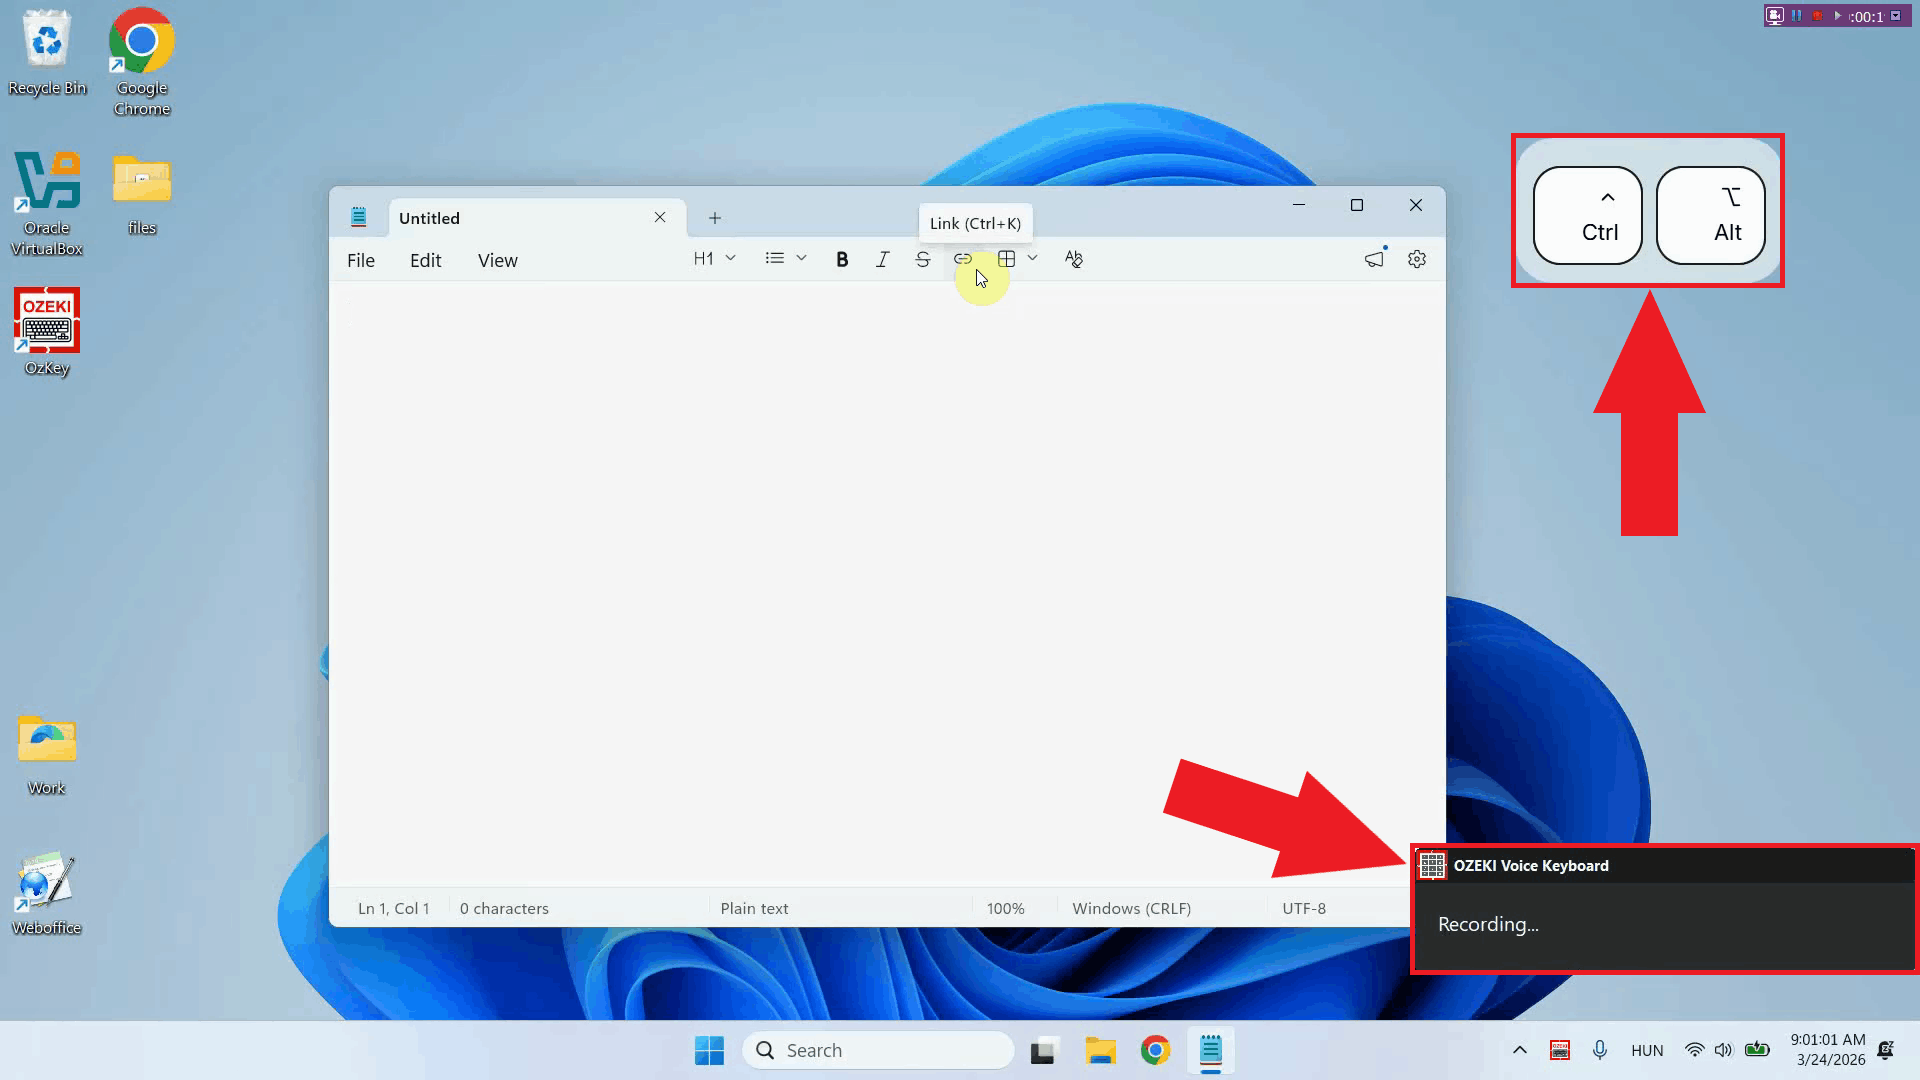
Task: Open the Recycle Bin desktop icon
Action: point(47,53)
